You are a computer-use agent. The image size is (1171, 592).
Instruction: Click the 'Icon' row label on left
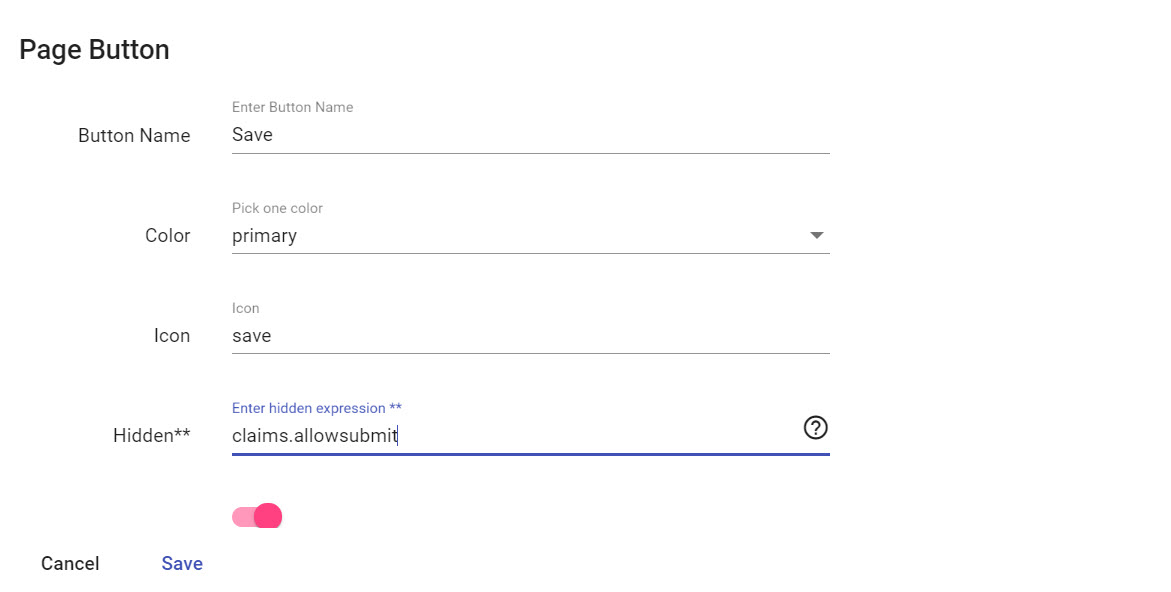tap(172, 336)
